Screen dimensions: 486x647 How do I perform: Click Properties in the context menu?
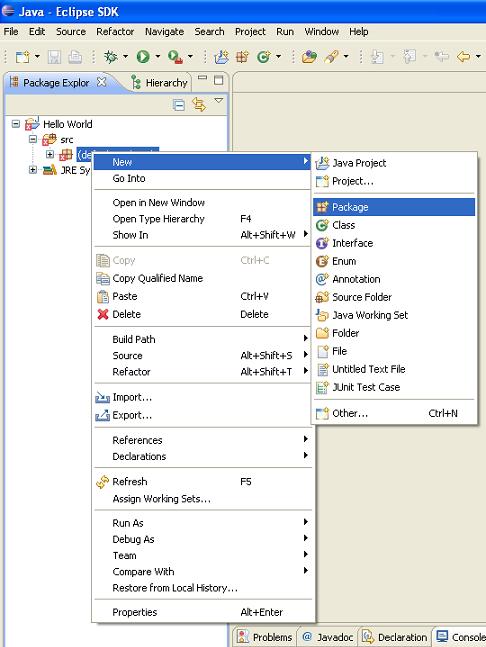tap(202, 612)
